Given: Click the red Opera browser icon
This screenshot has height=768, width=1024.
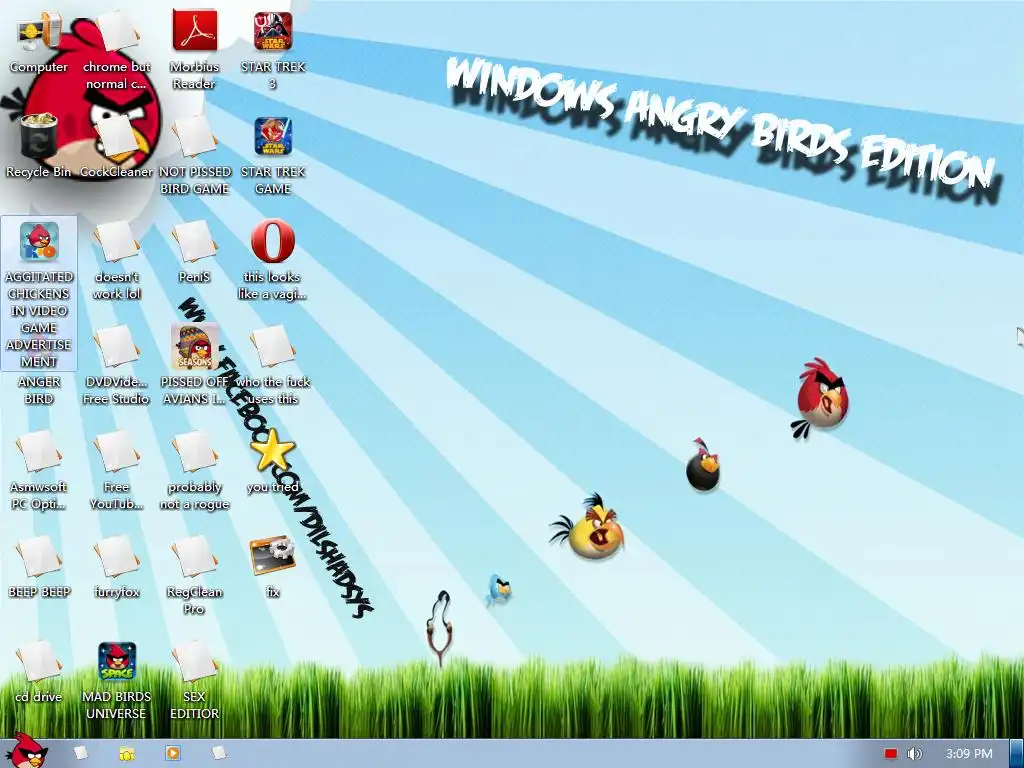Looking at the screenshot, I should pyautogui.click(x=273, y=241).
